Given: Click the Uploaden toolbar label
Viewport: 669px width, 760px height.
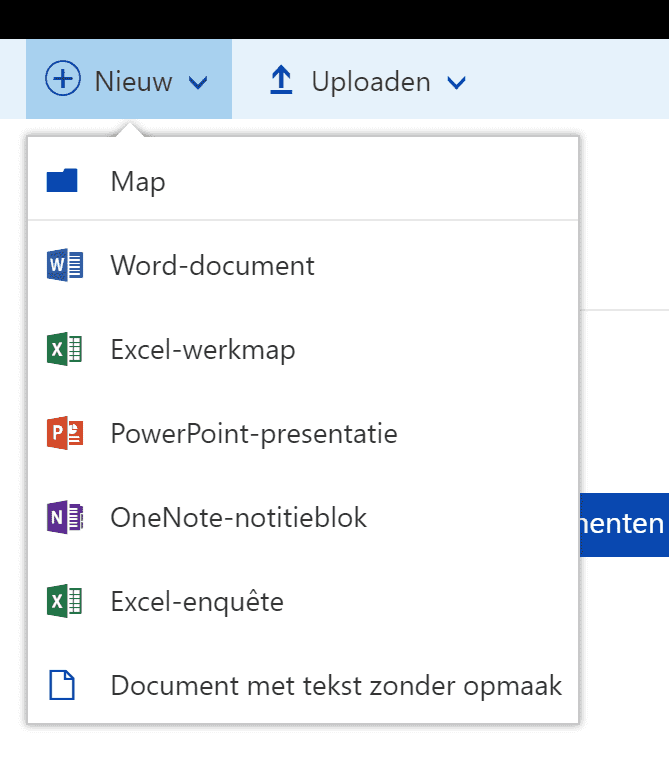Looking at the screenshot, I should 371,81.
